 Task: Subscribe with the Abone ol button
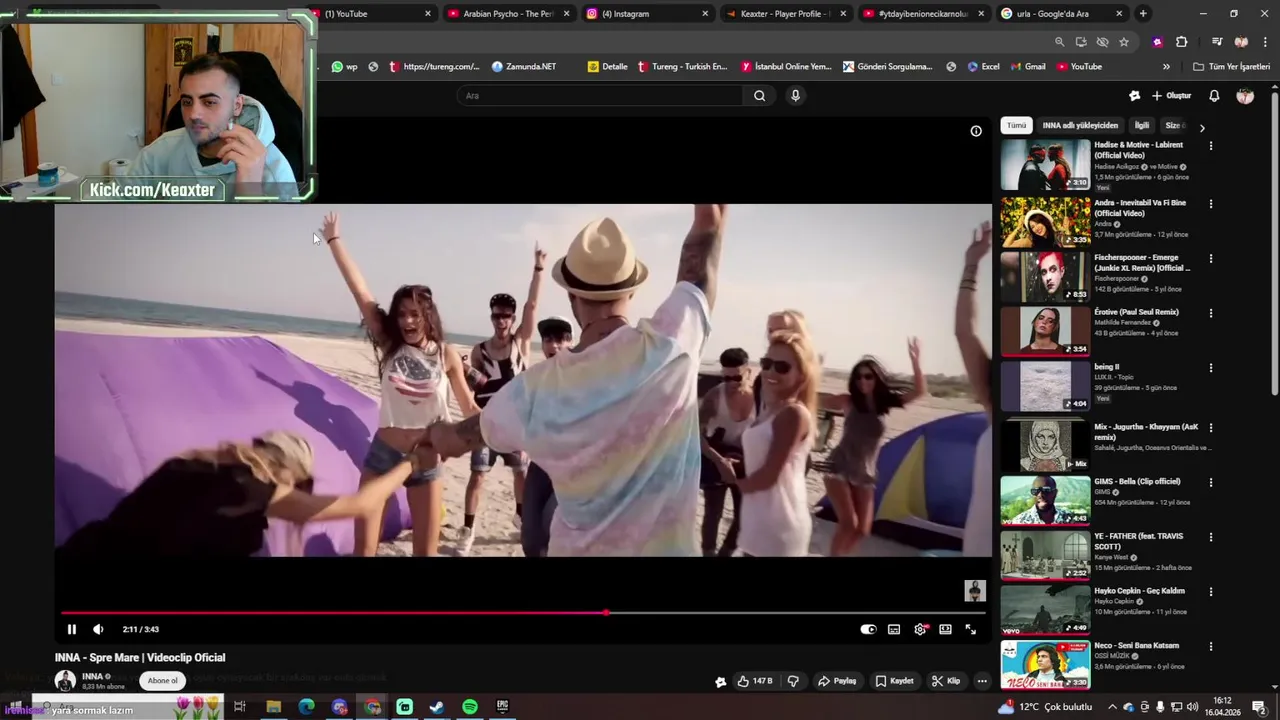pyautogui.click(x=162, y=681)
